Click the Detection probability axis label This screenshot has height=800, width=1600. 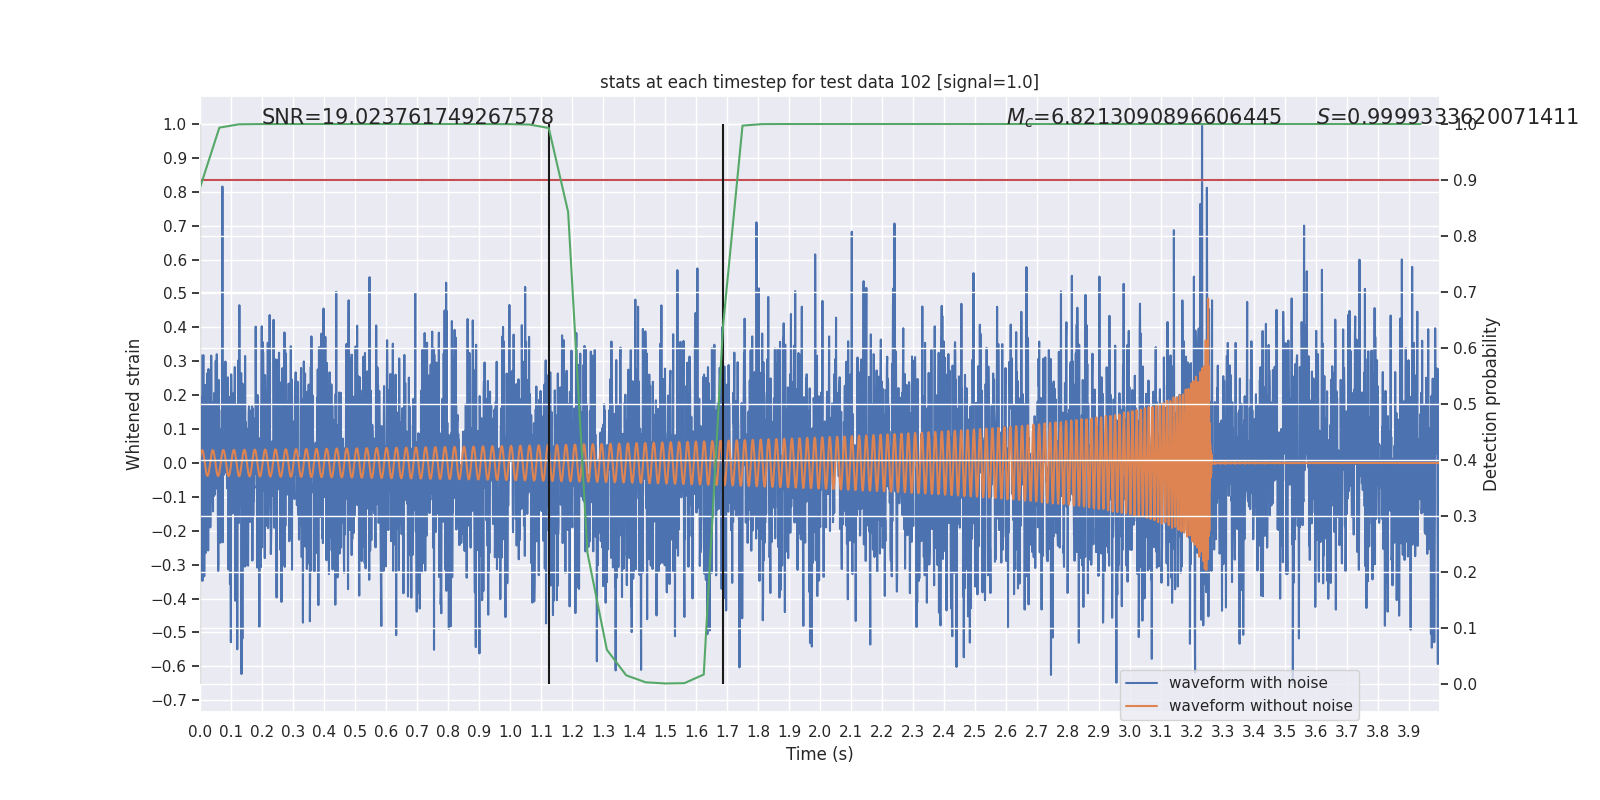pyautogui.click(x=1491, y=404)
